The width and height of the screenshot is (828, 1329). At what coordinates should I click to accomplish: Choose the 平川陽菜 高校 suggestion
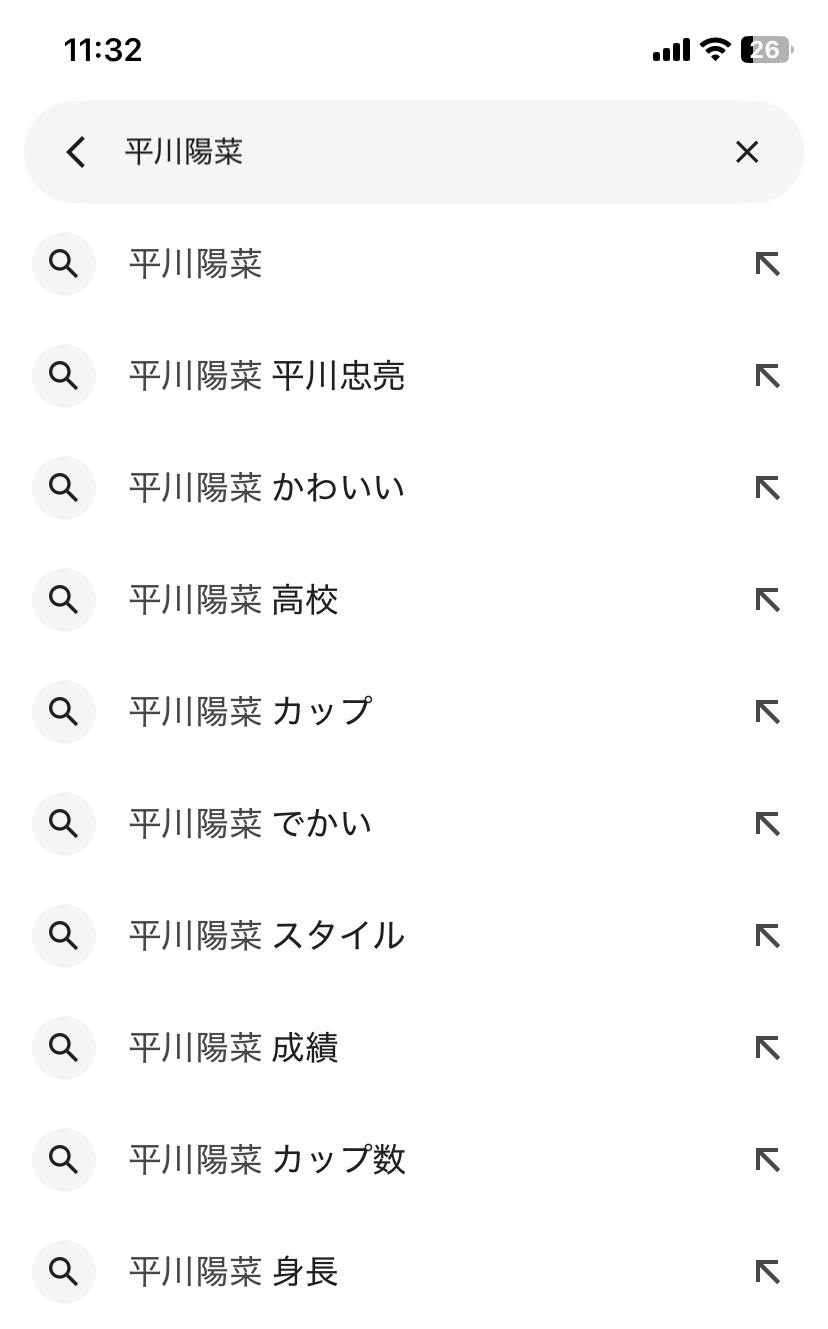coord(233,600)
